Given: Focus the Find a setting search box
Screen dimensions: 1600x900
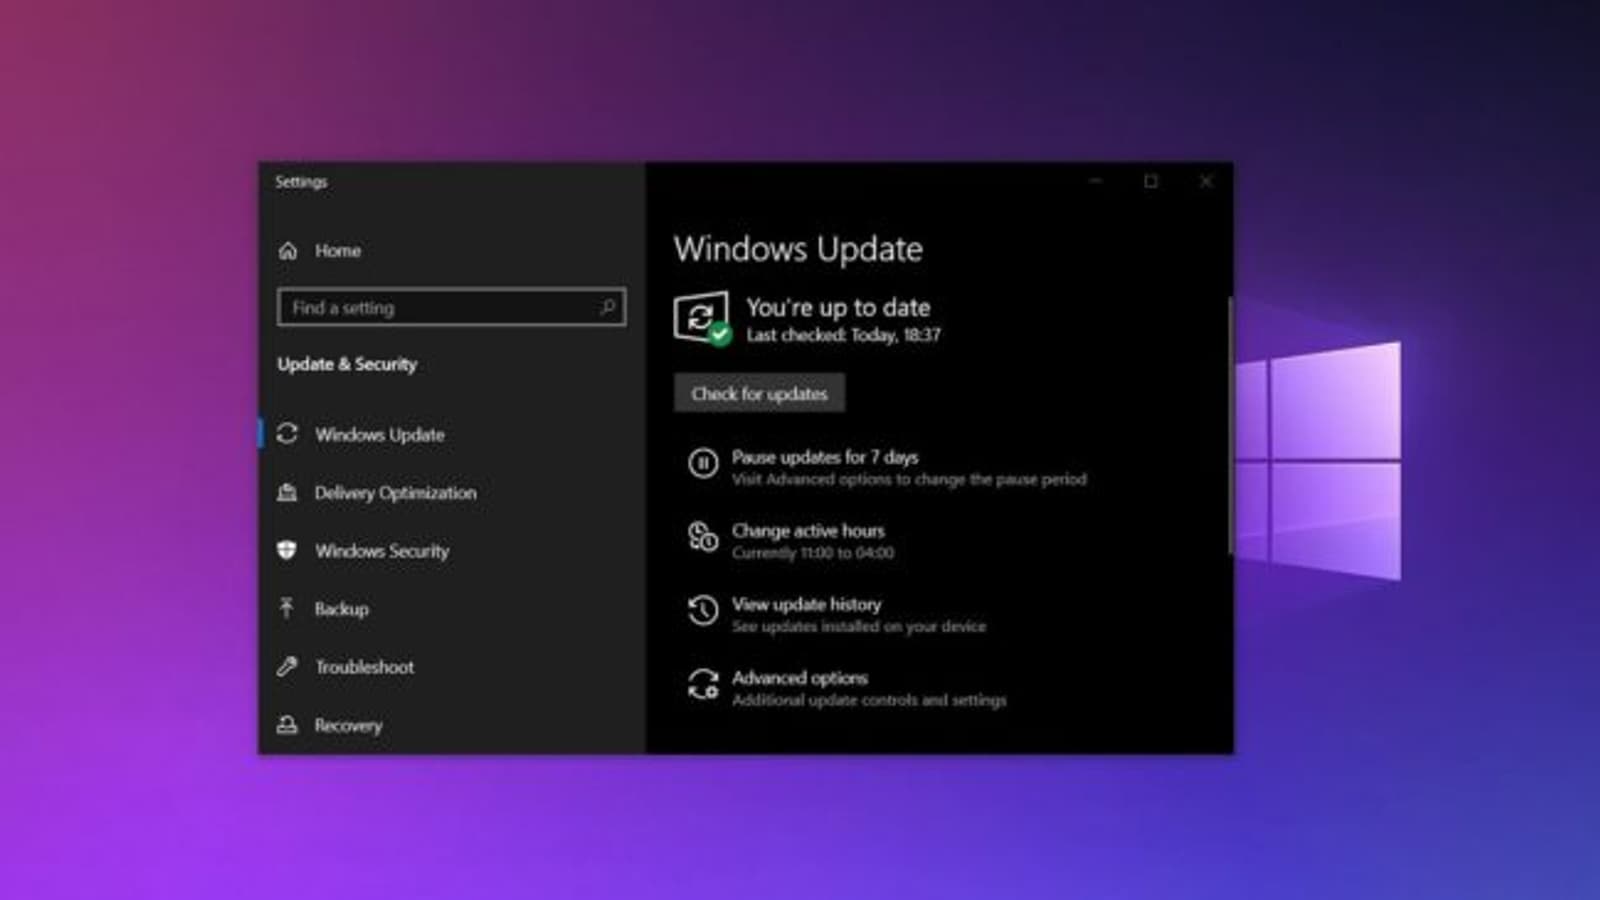Looking at the screenshot, I should coord(452,307).
